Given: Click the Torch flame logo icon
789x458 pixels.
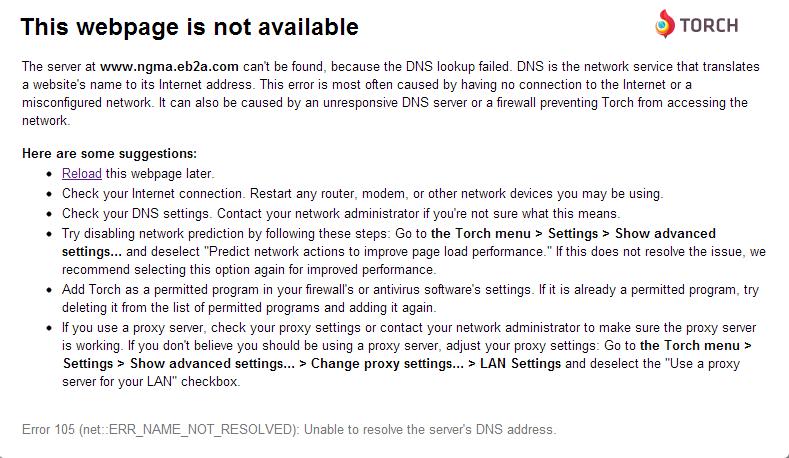Looking at the screenshot, I should (665, 25).
